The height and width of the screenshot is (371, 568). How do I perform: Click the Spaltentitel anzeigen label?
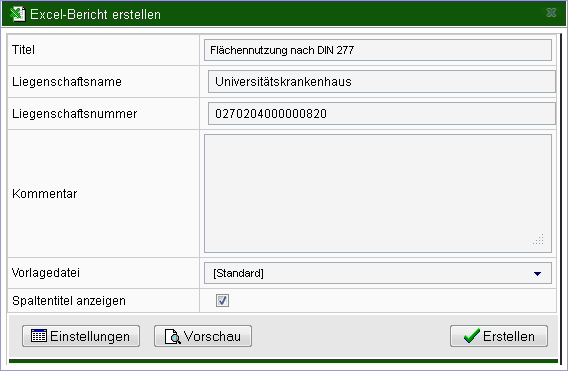[x=69, y=301]
